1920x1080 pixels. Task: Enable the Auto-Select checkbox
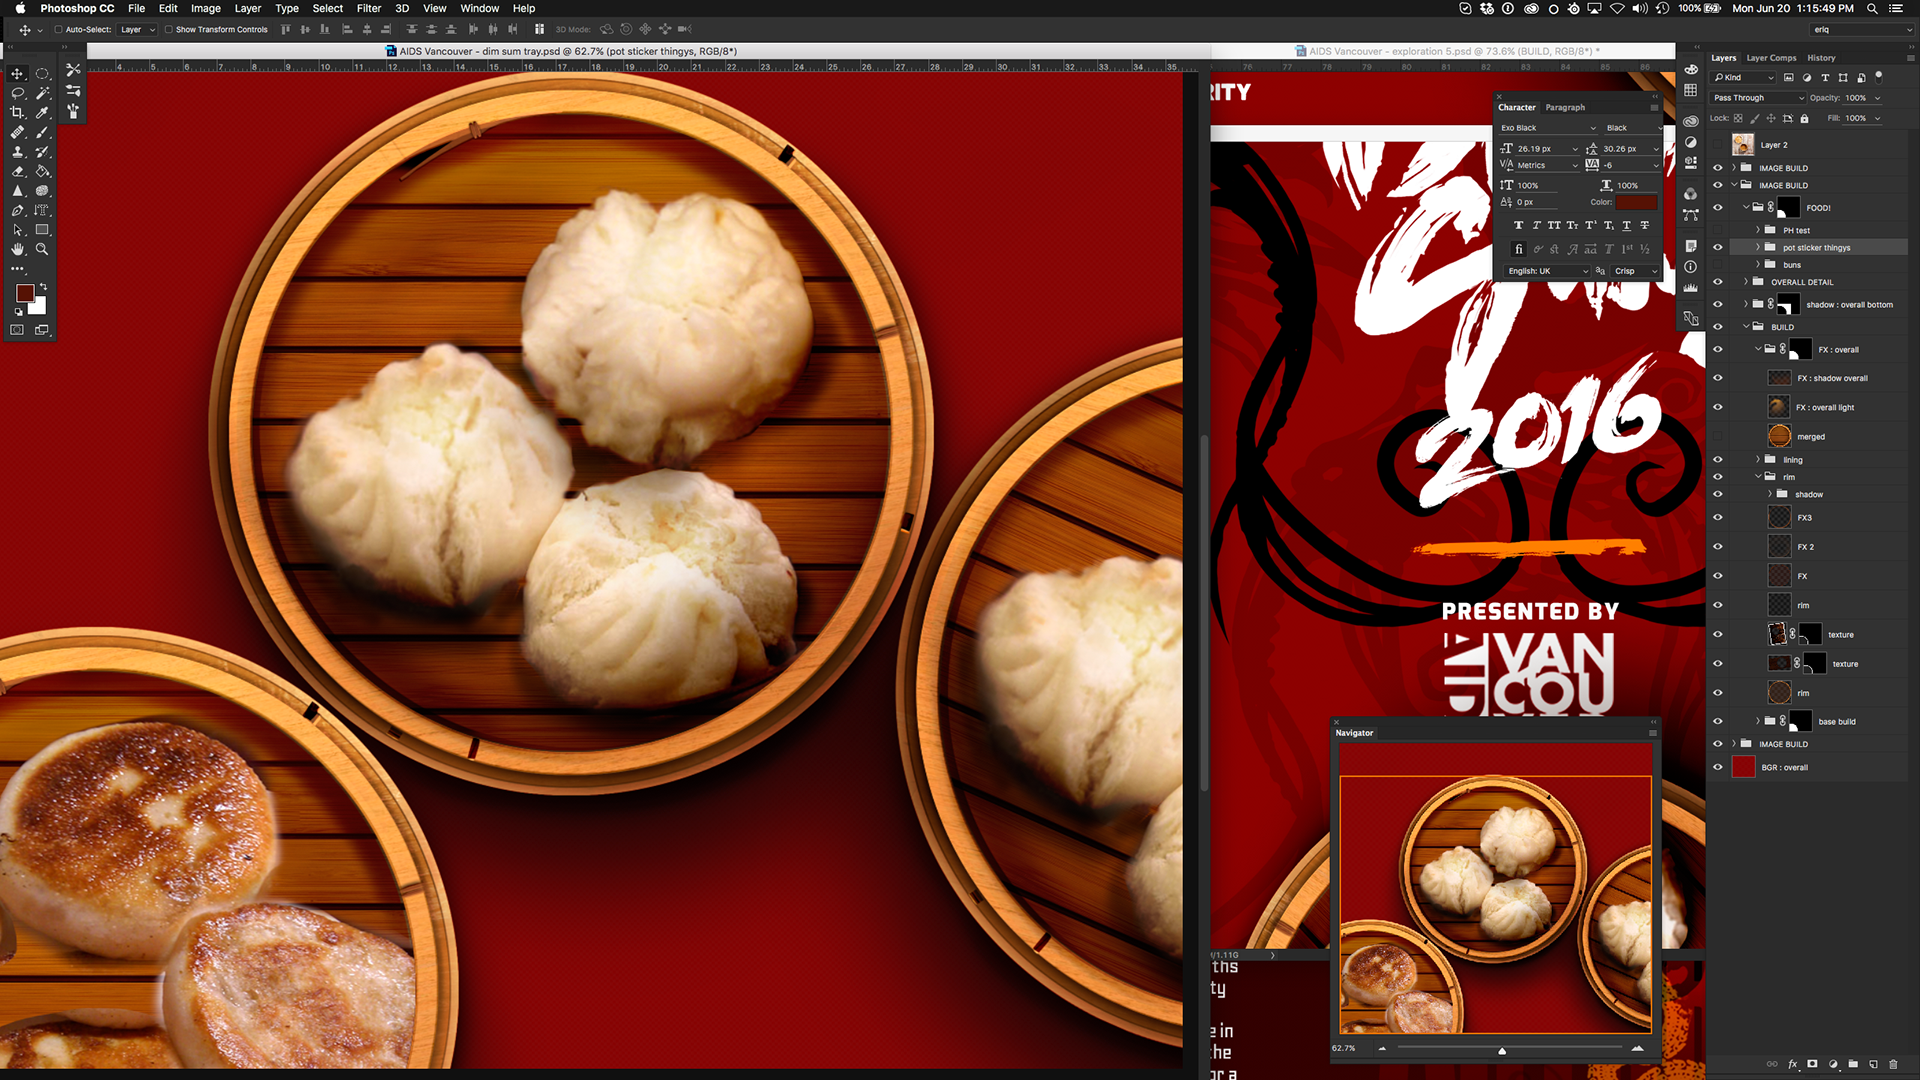[x=58, y=30]
